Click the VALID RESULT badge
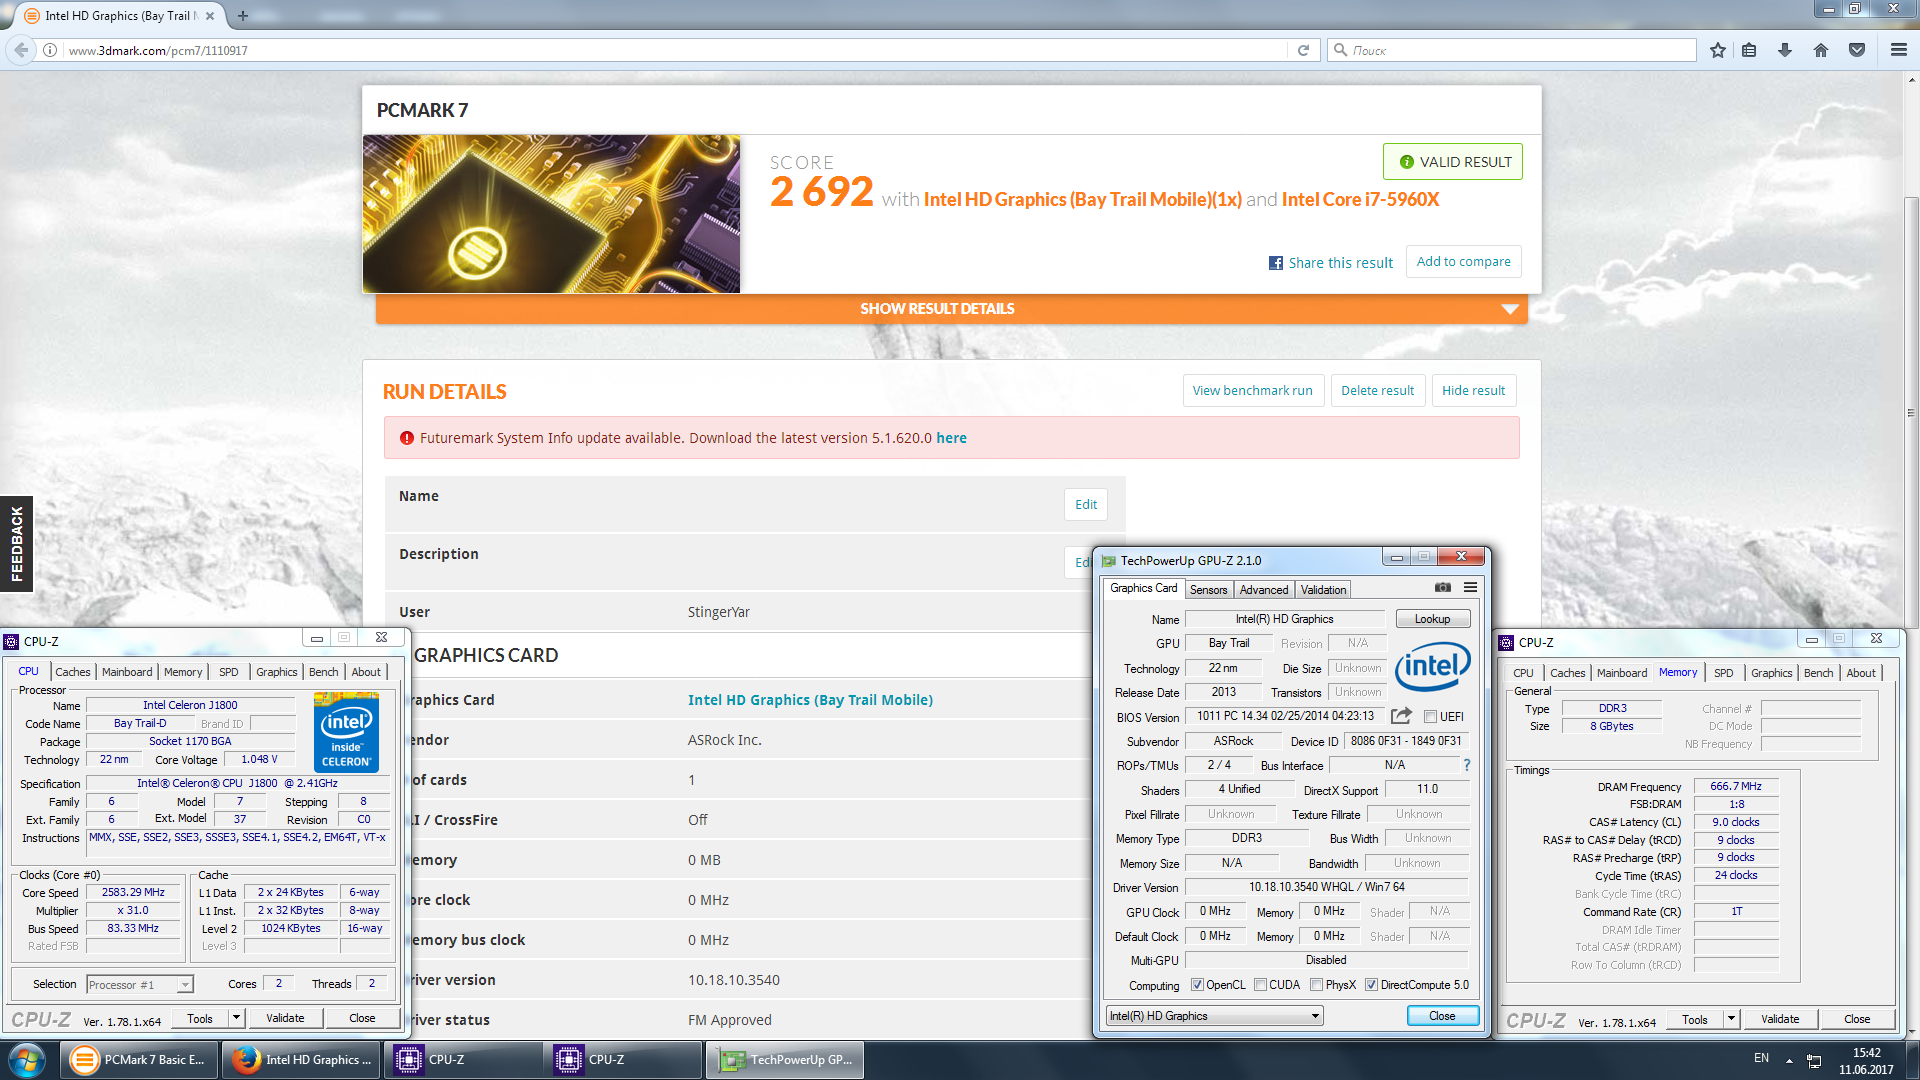This screenshot has height=1080, width=1920. pyautogui.click(x=1453, y=162)
